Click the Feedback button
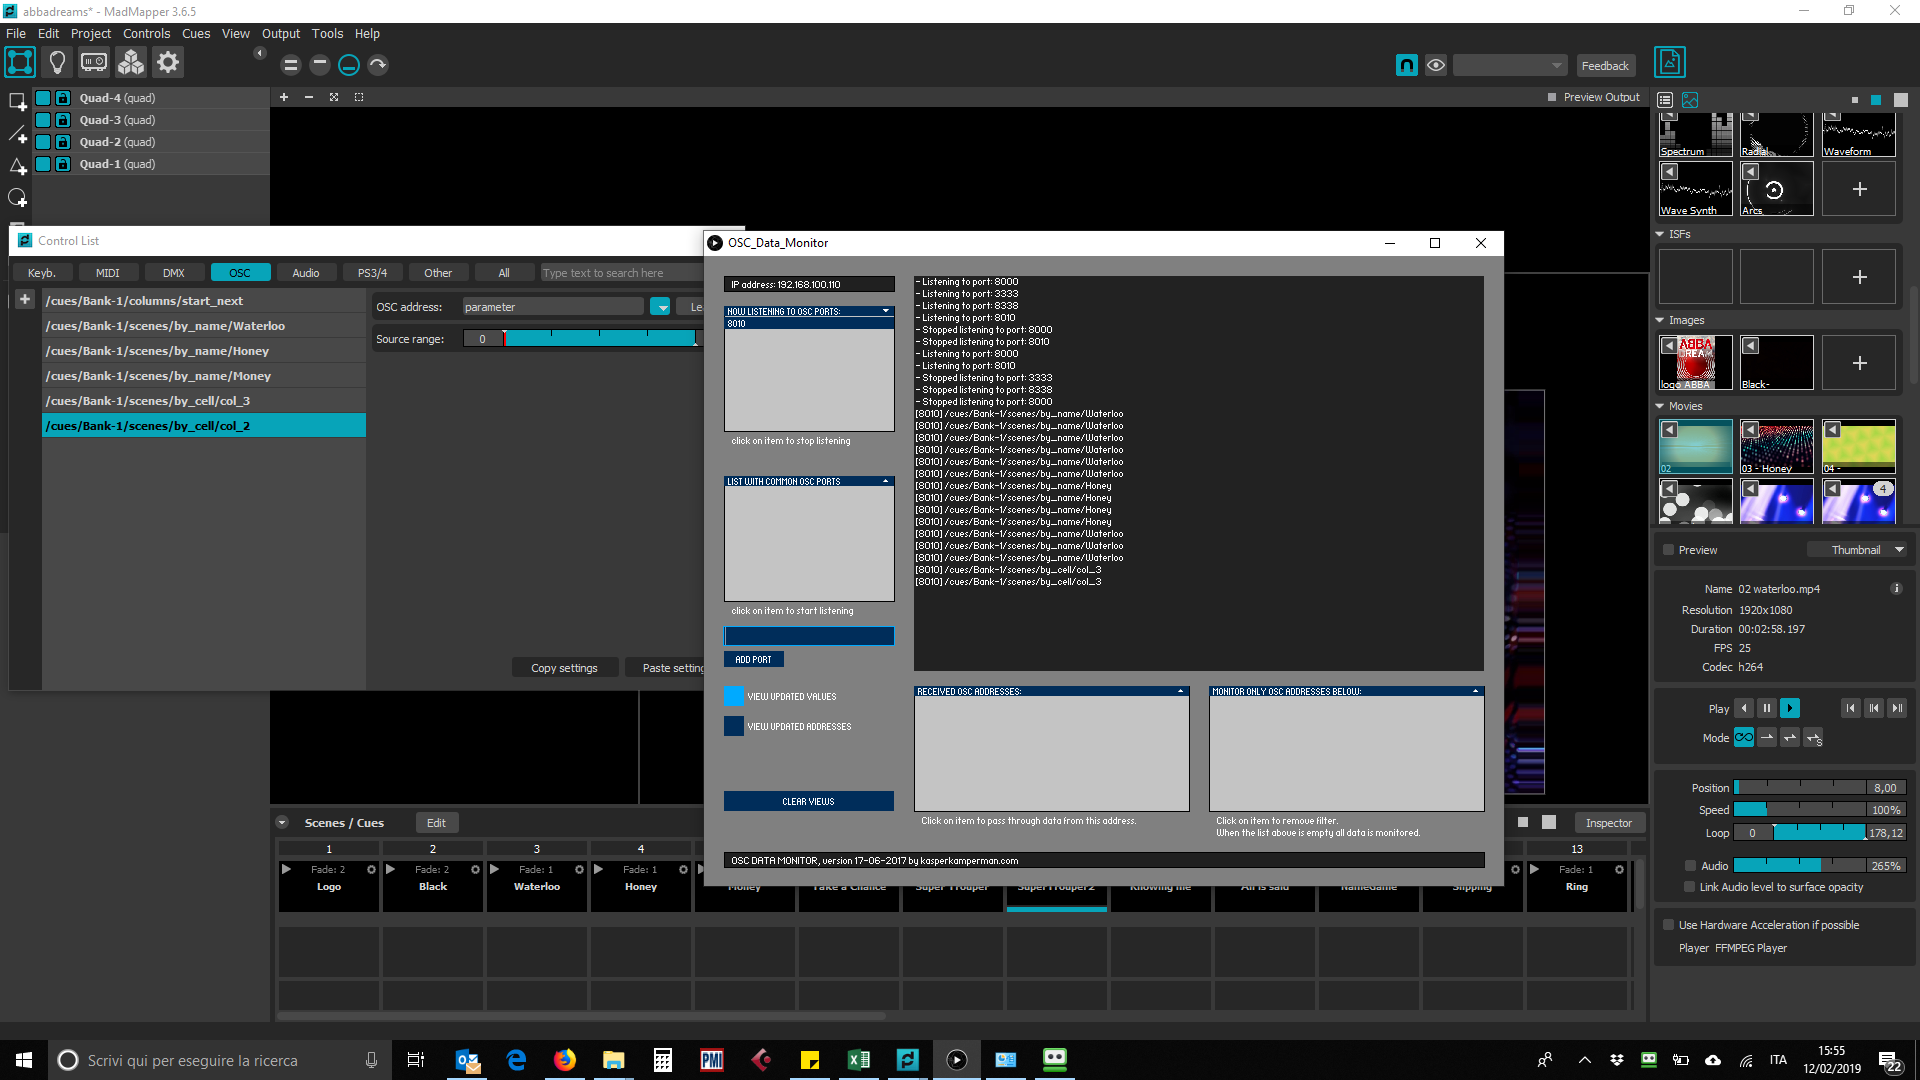The width and height of the screenshot is (1920, 1080). click(x=1605, y=65)
